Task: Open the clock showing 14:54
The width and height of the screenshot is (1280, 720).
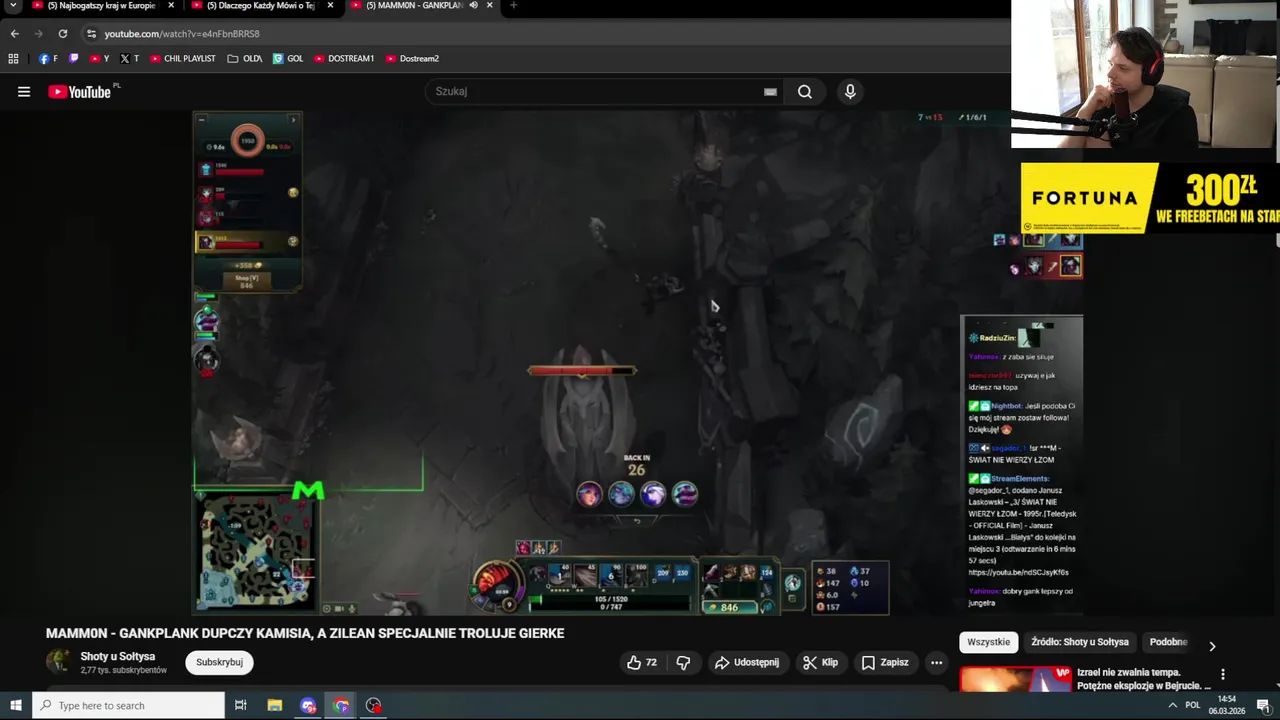Action: click(1226, 706)
